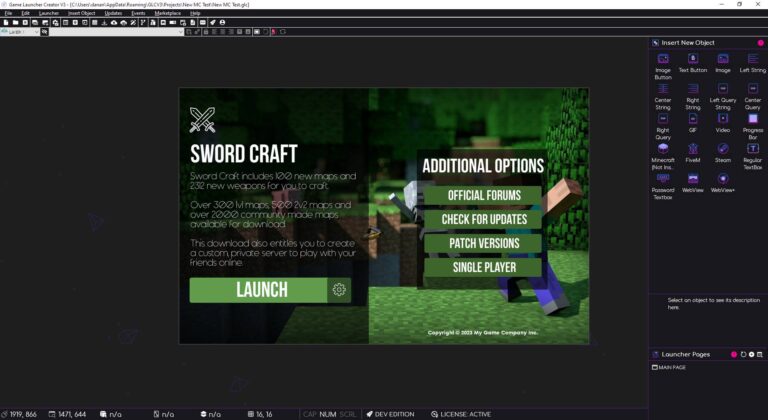
Task: Click the DEV EDITION status entry
Action: coord(390,414)
